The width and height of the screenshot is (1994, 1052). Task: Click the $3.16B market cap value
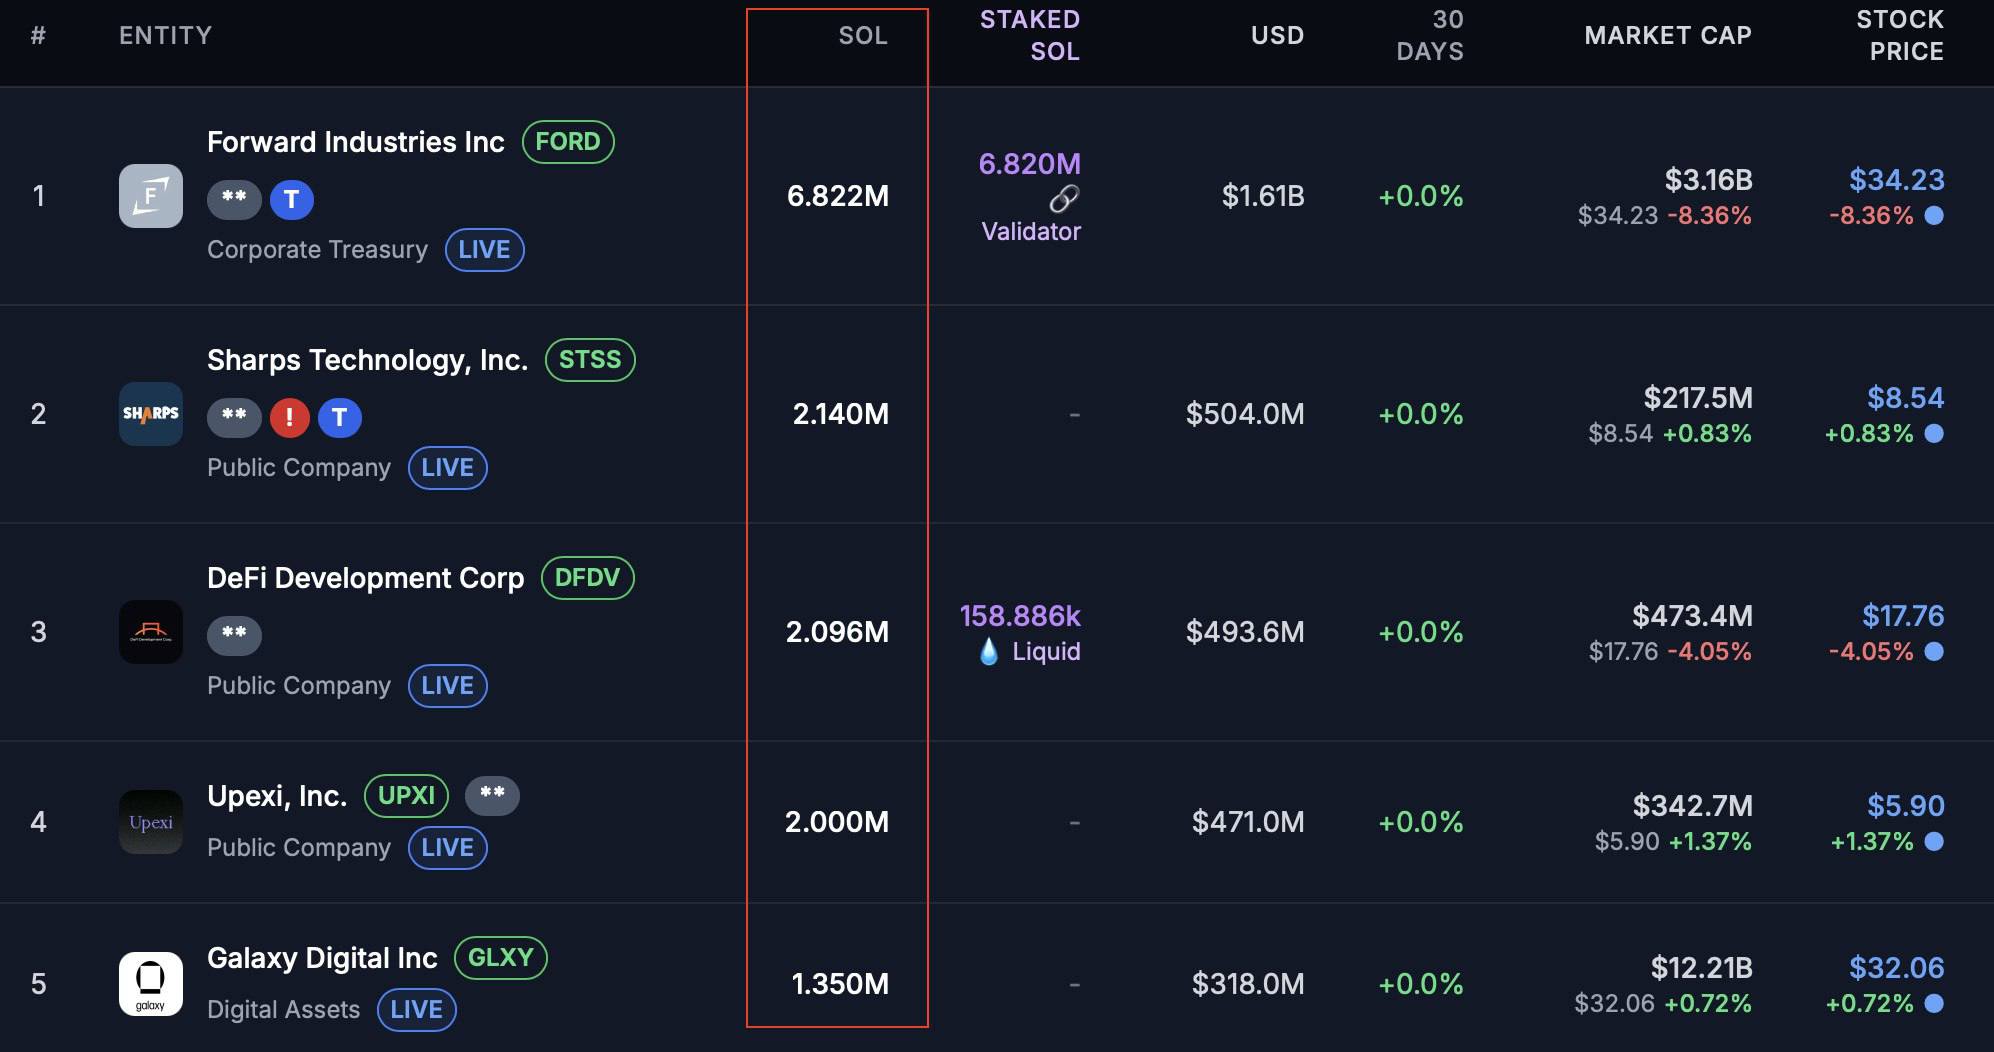(1708, 180)
